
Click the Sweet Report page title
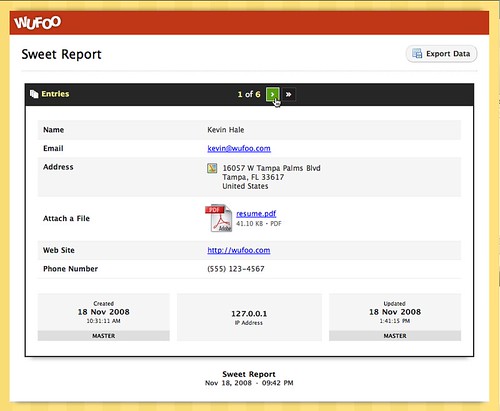coord(61,54)
